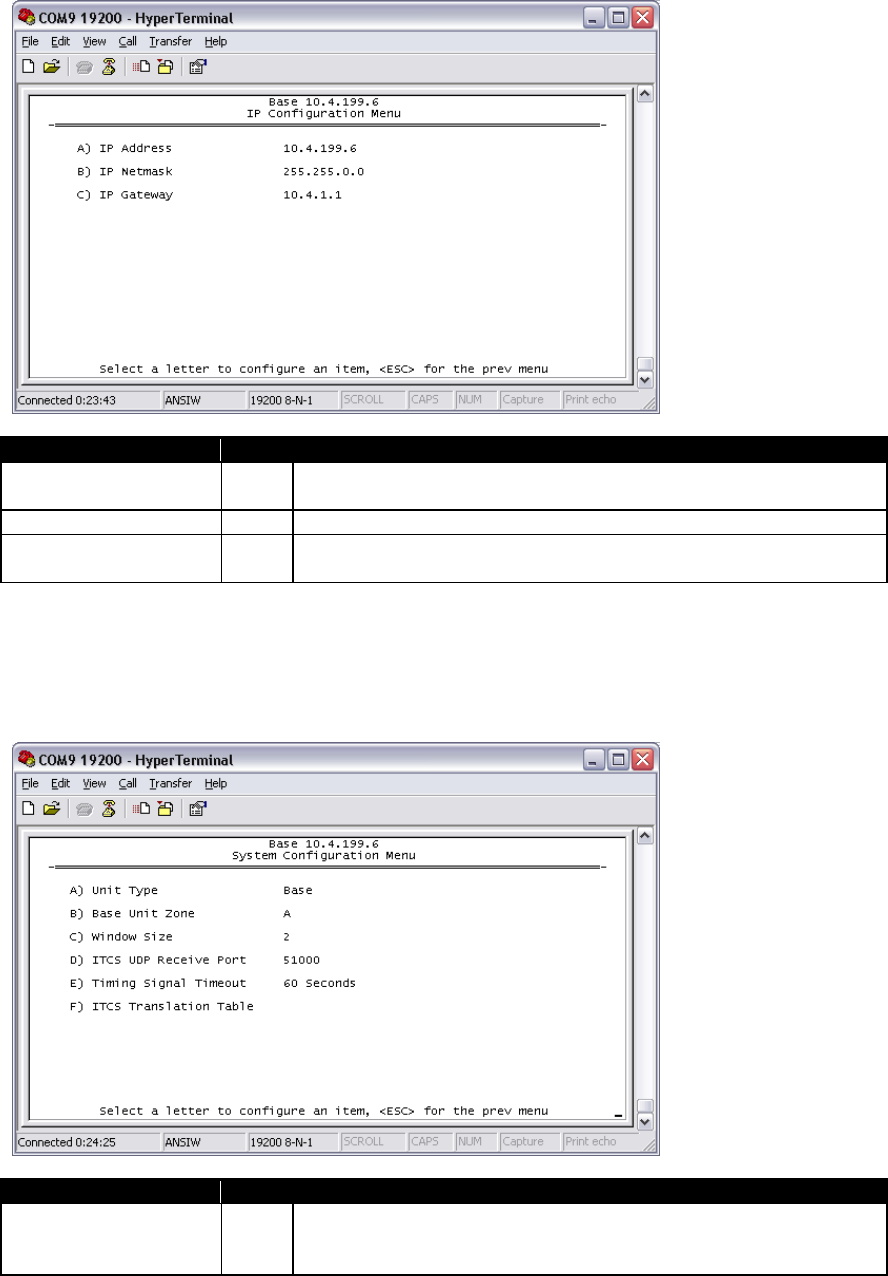Screen dimensions: 888x1276
Task: Open View menu in IP Configuration window
Action: point(94,41)
